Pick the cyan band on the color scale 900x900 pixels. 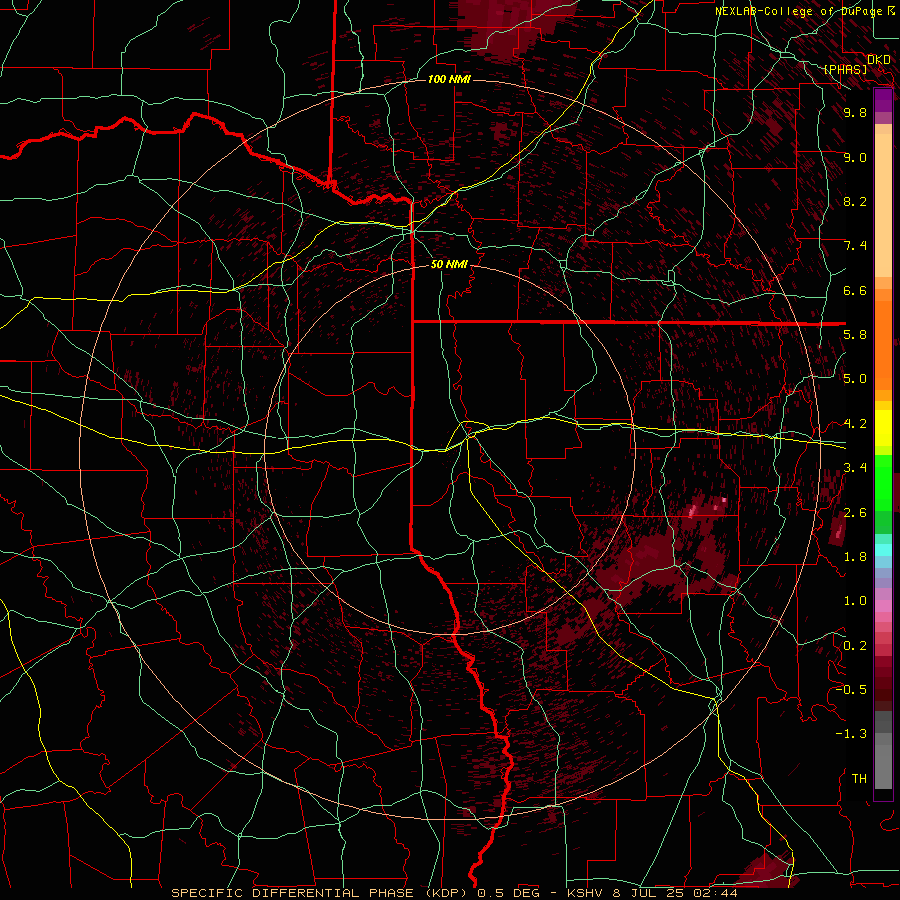[883, 550]
